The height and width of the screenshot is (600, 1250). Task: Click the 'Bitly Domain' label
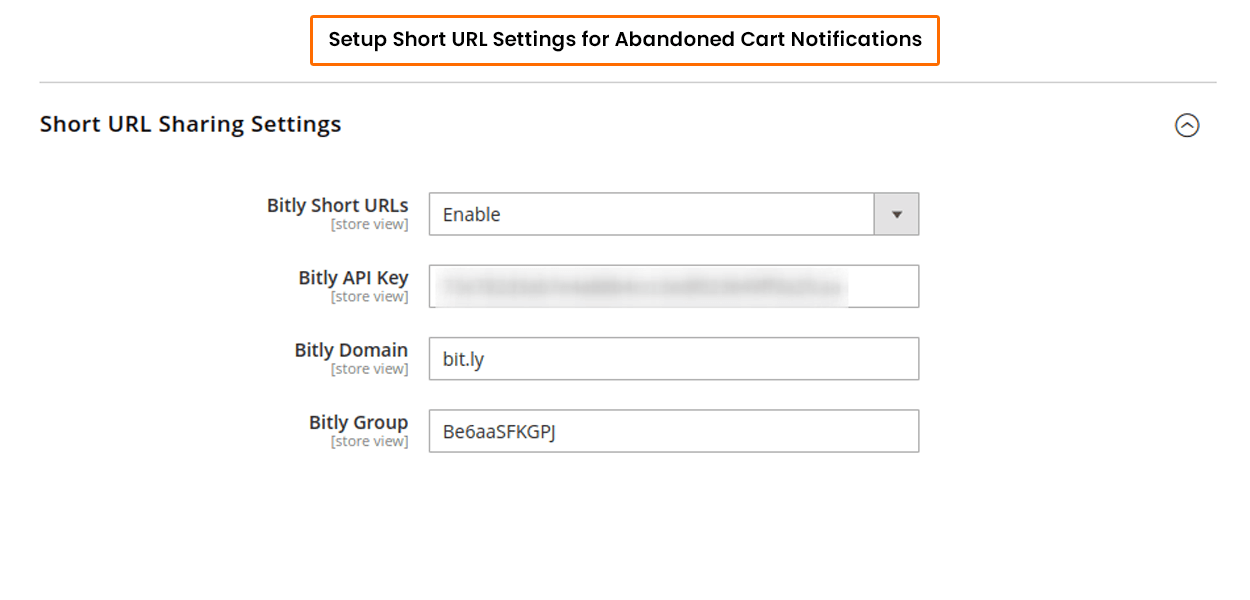coord(351,350)
